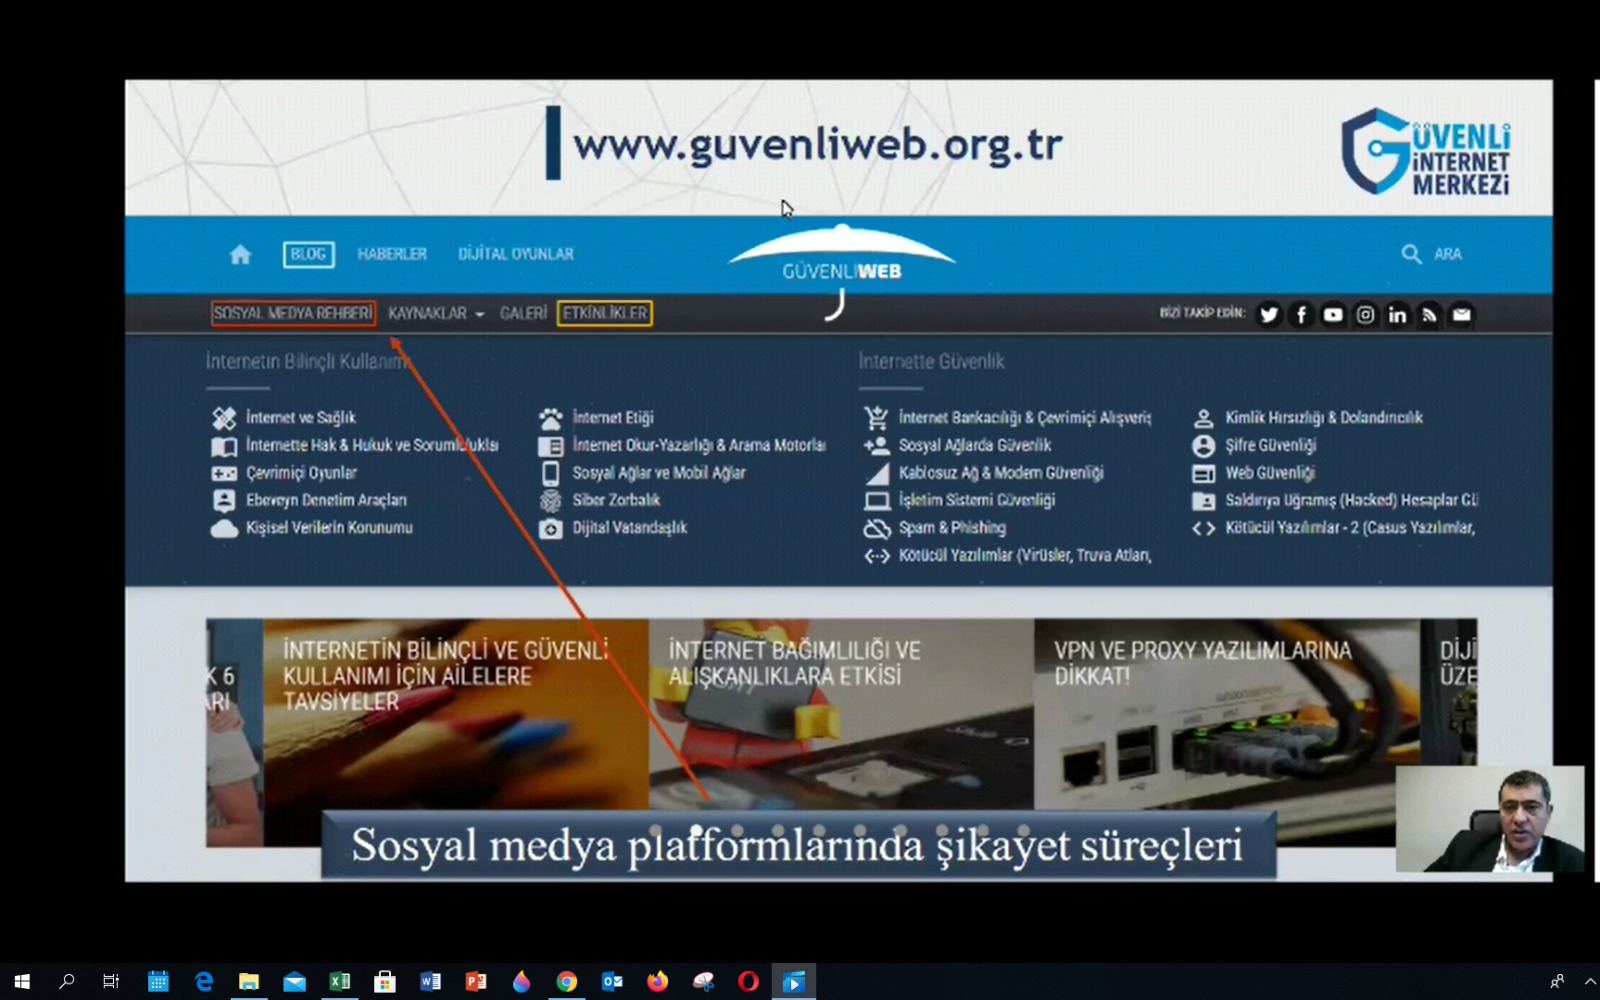
Task: Select İnternet Bankacılığı & Çevrimiçi Alışveriş
Action: 1025,418
